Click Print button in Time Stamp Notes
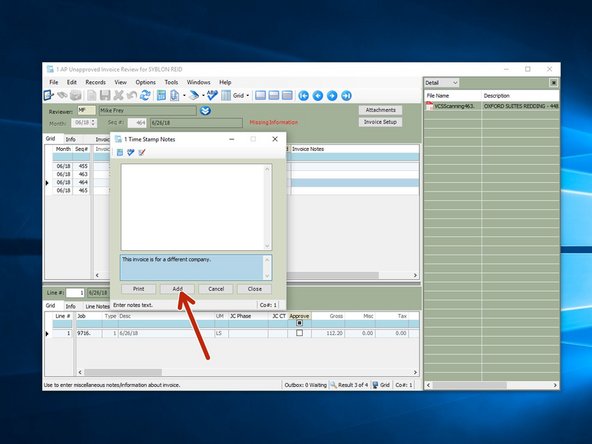This screenshot has height=444, width=592. [x=139, y=289]
